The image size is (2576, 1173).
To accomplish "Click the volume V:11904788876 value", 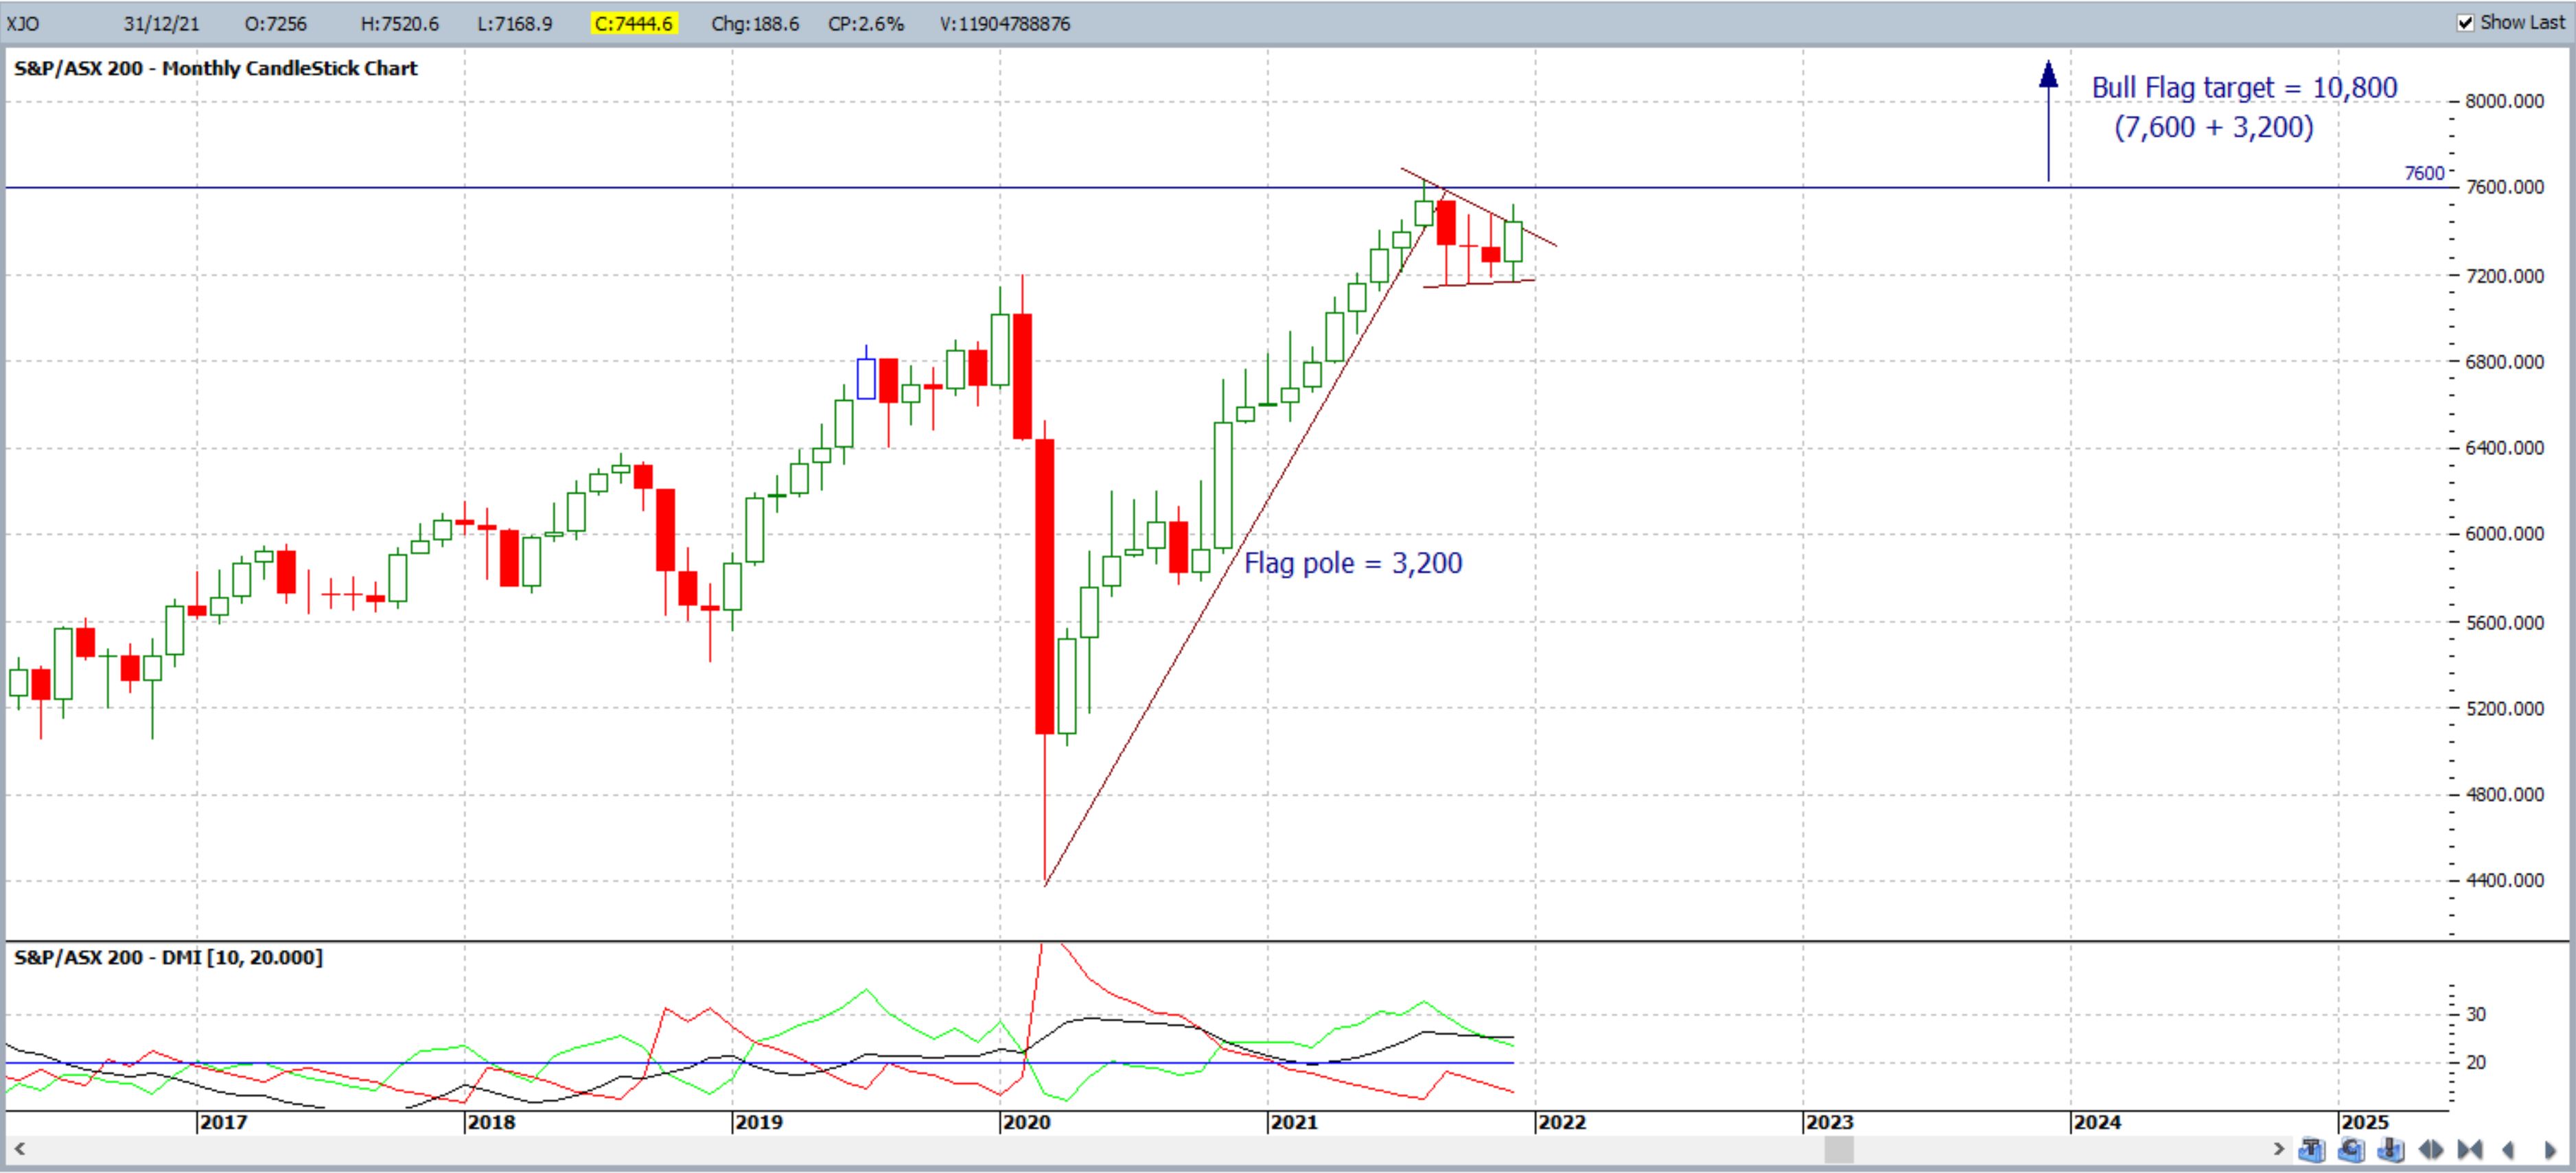I will pos(1005,24).
